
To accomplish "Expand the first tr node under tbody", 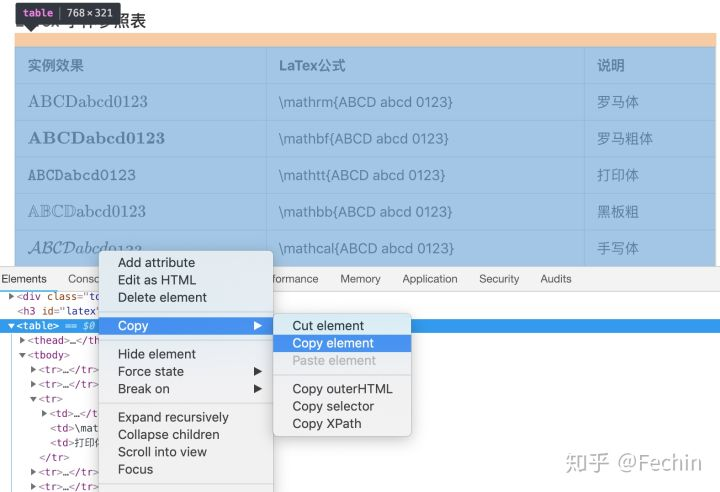I will click(33, 369).
